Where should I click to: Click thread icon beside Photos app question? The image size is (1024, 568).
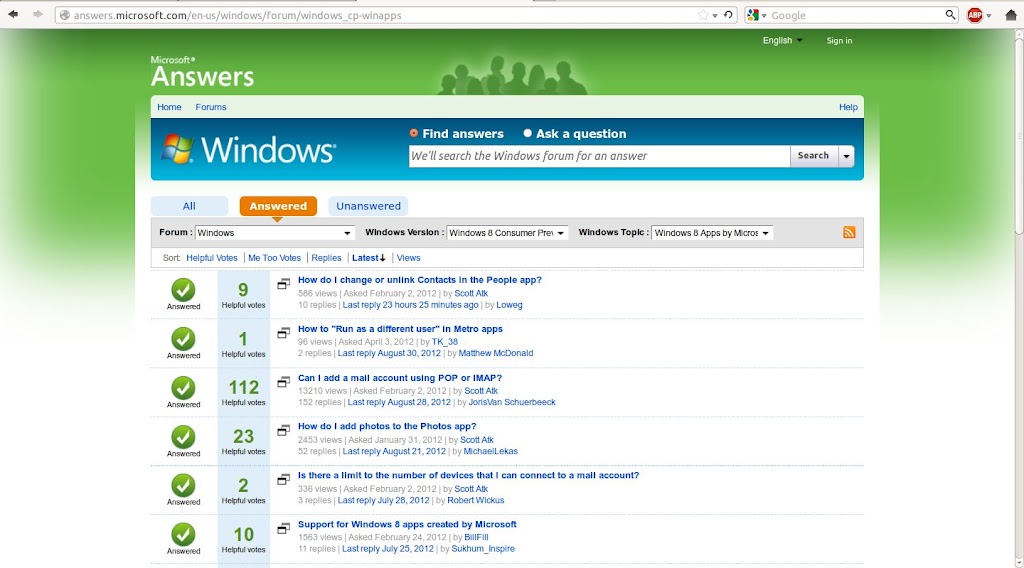click(283, 430)
